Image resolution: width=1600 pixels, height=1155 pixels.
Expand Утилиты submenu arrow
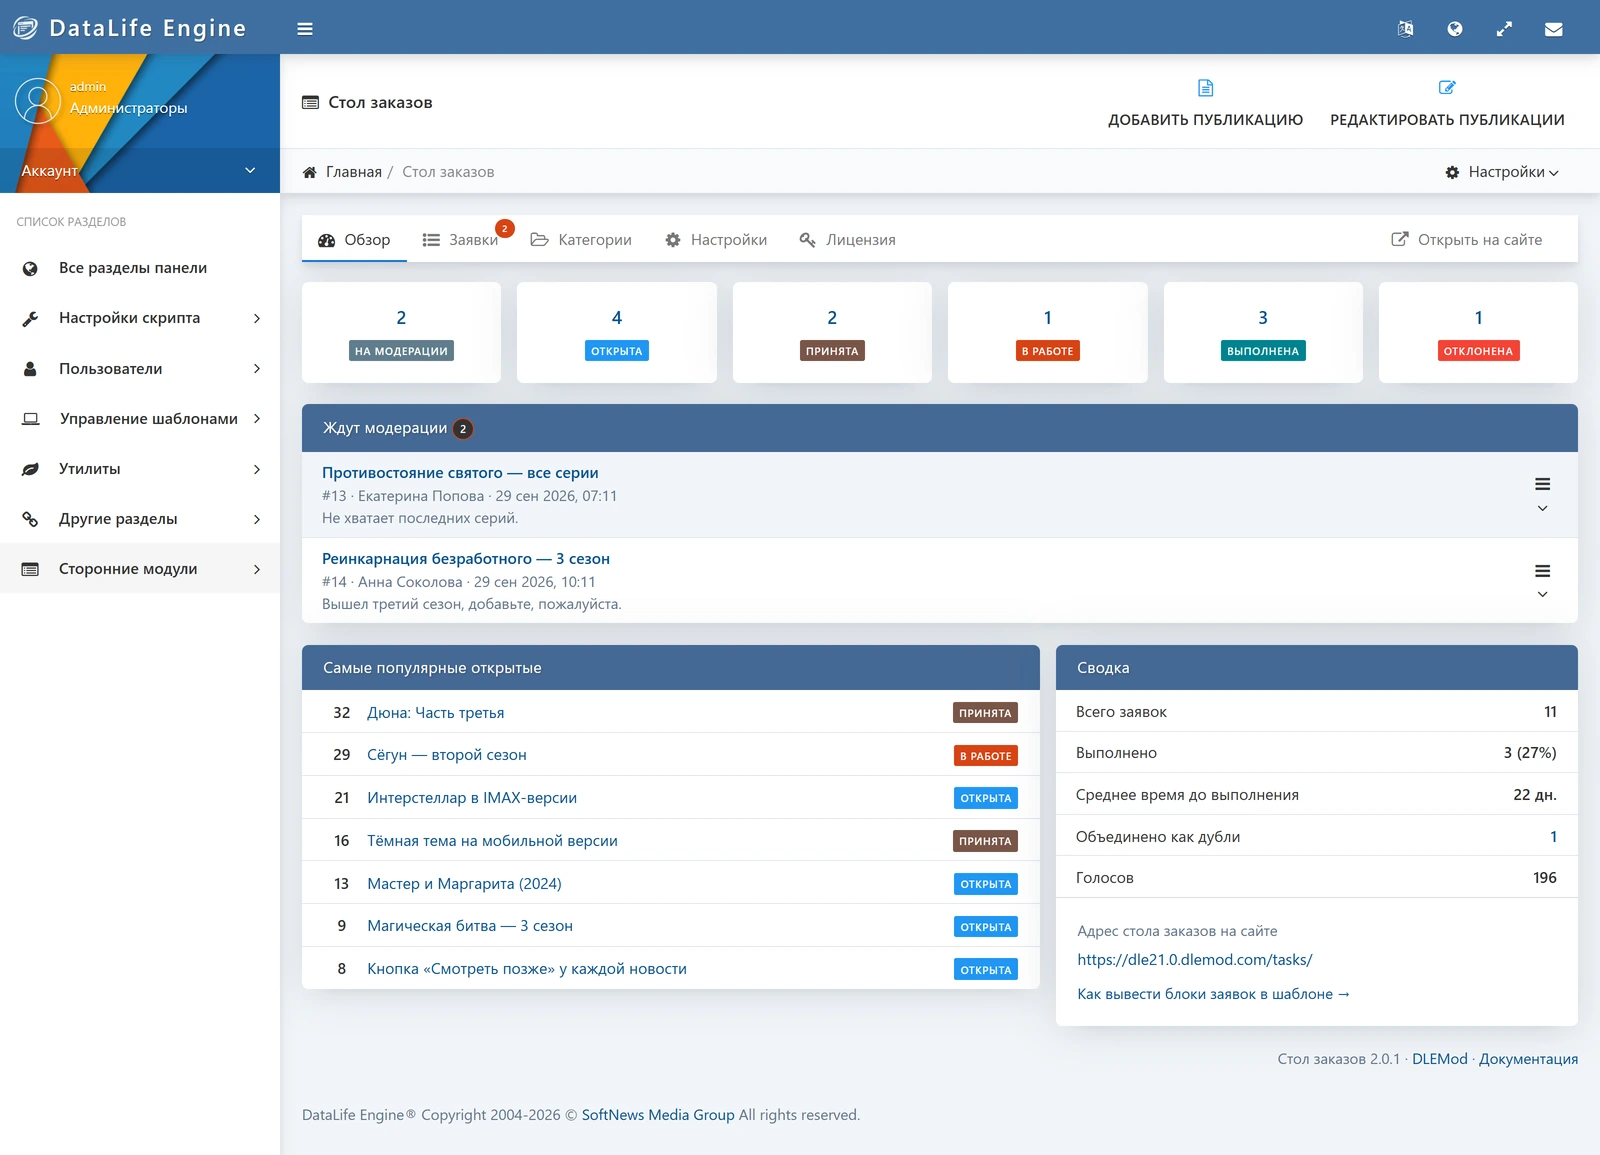pos(257,469)
